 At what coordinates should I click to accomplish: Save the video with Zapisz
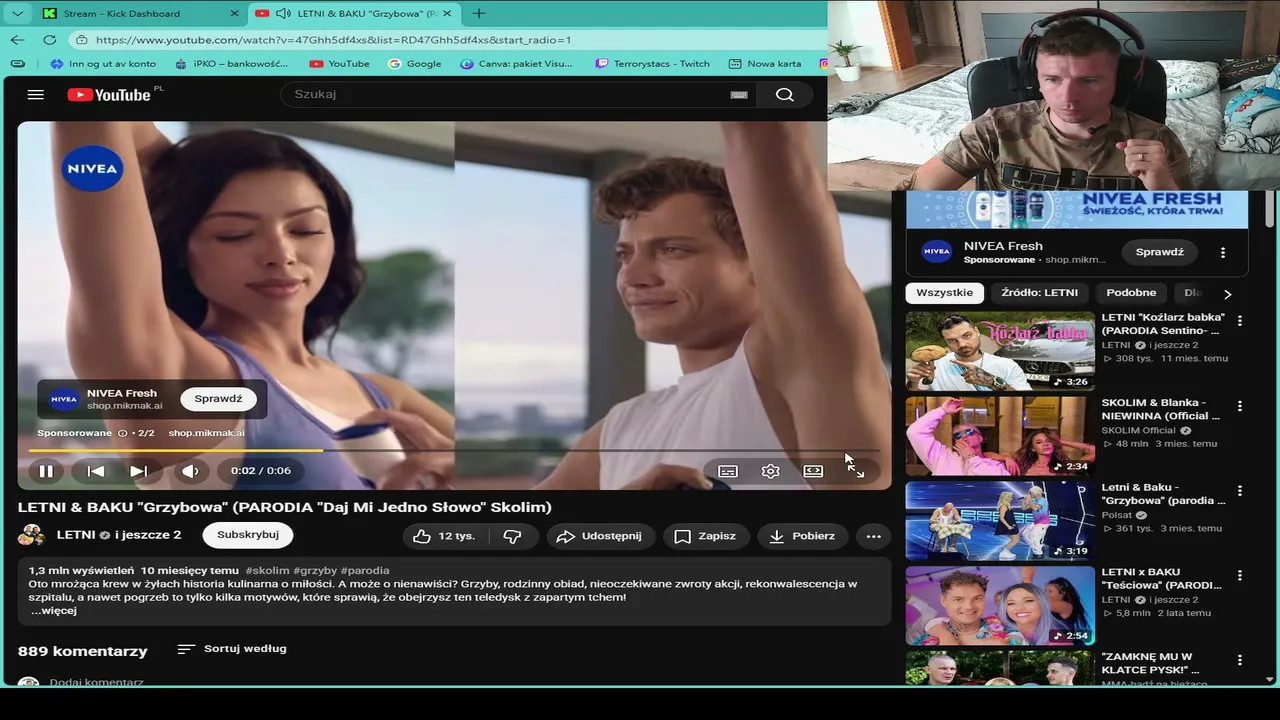pyautogui.click(x=705, y=536)
